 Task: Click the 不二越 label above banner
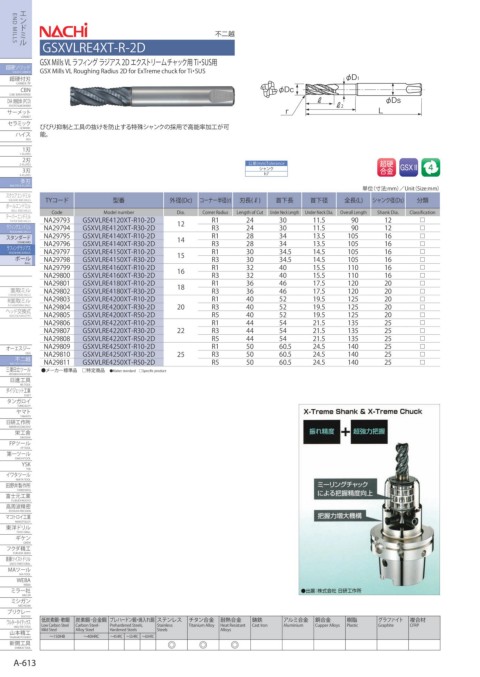tap(224, 34)
